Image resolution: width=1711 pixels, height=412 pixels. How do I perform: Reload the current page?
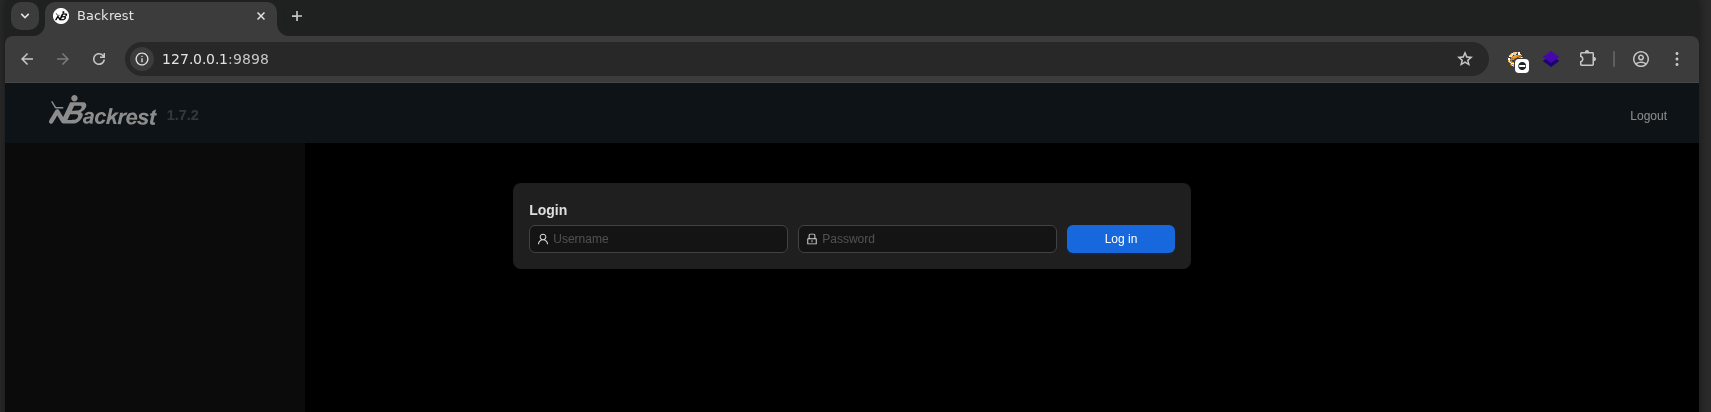[99, 59]
